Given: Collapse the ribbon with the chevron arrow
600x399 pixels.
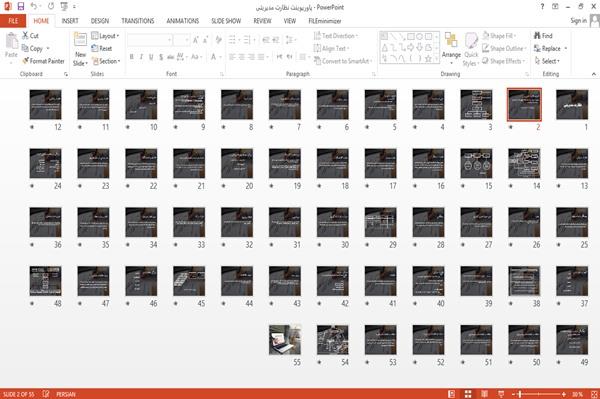Looking at the screenshot, I should (x=594, y=74).
